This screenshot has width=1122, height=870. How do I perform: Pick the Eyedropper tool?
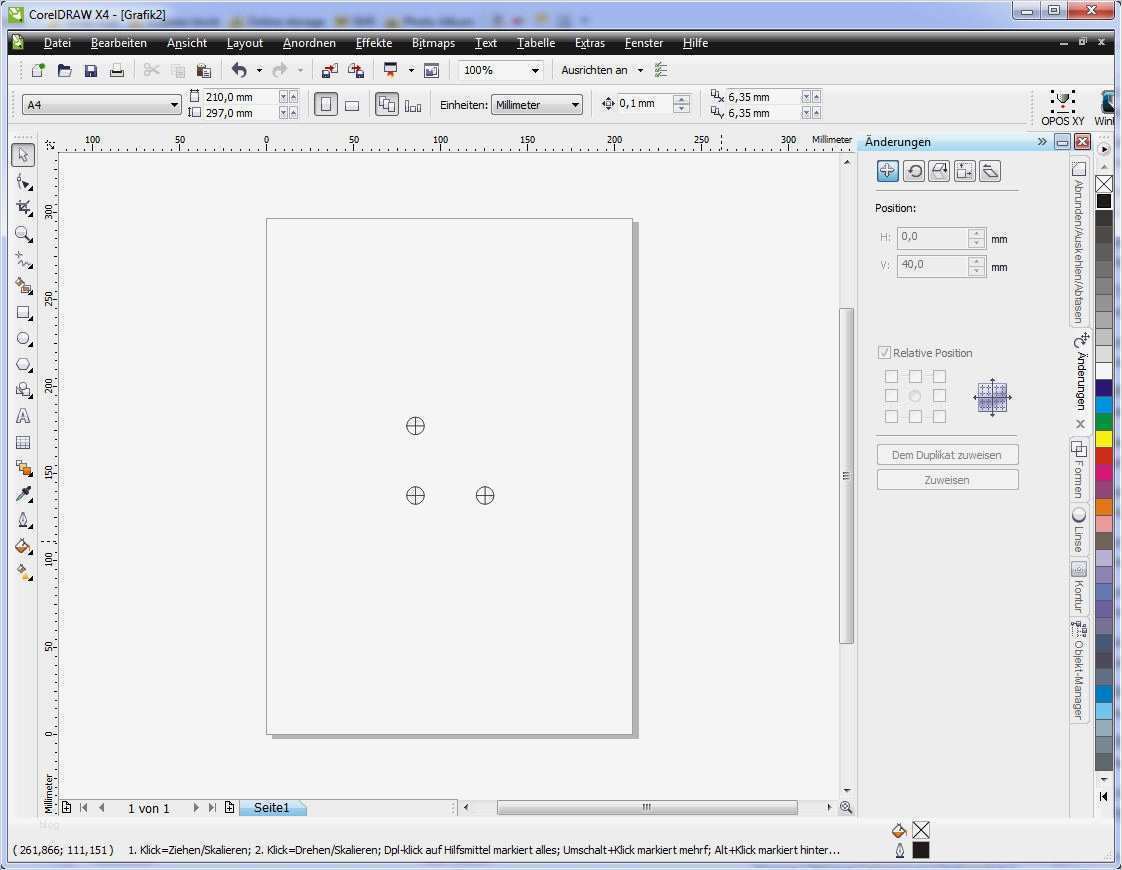(23, 494)
